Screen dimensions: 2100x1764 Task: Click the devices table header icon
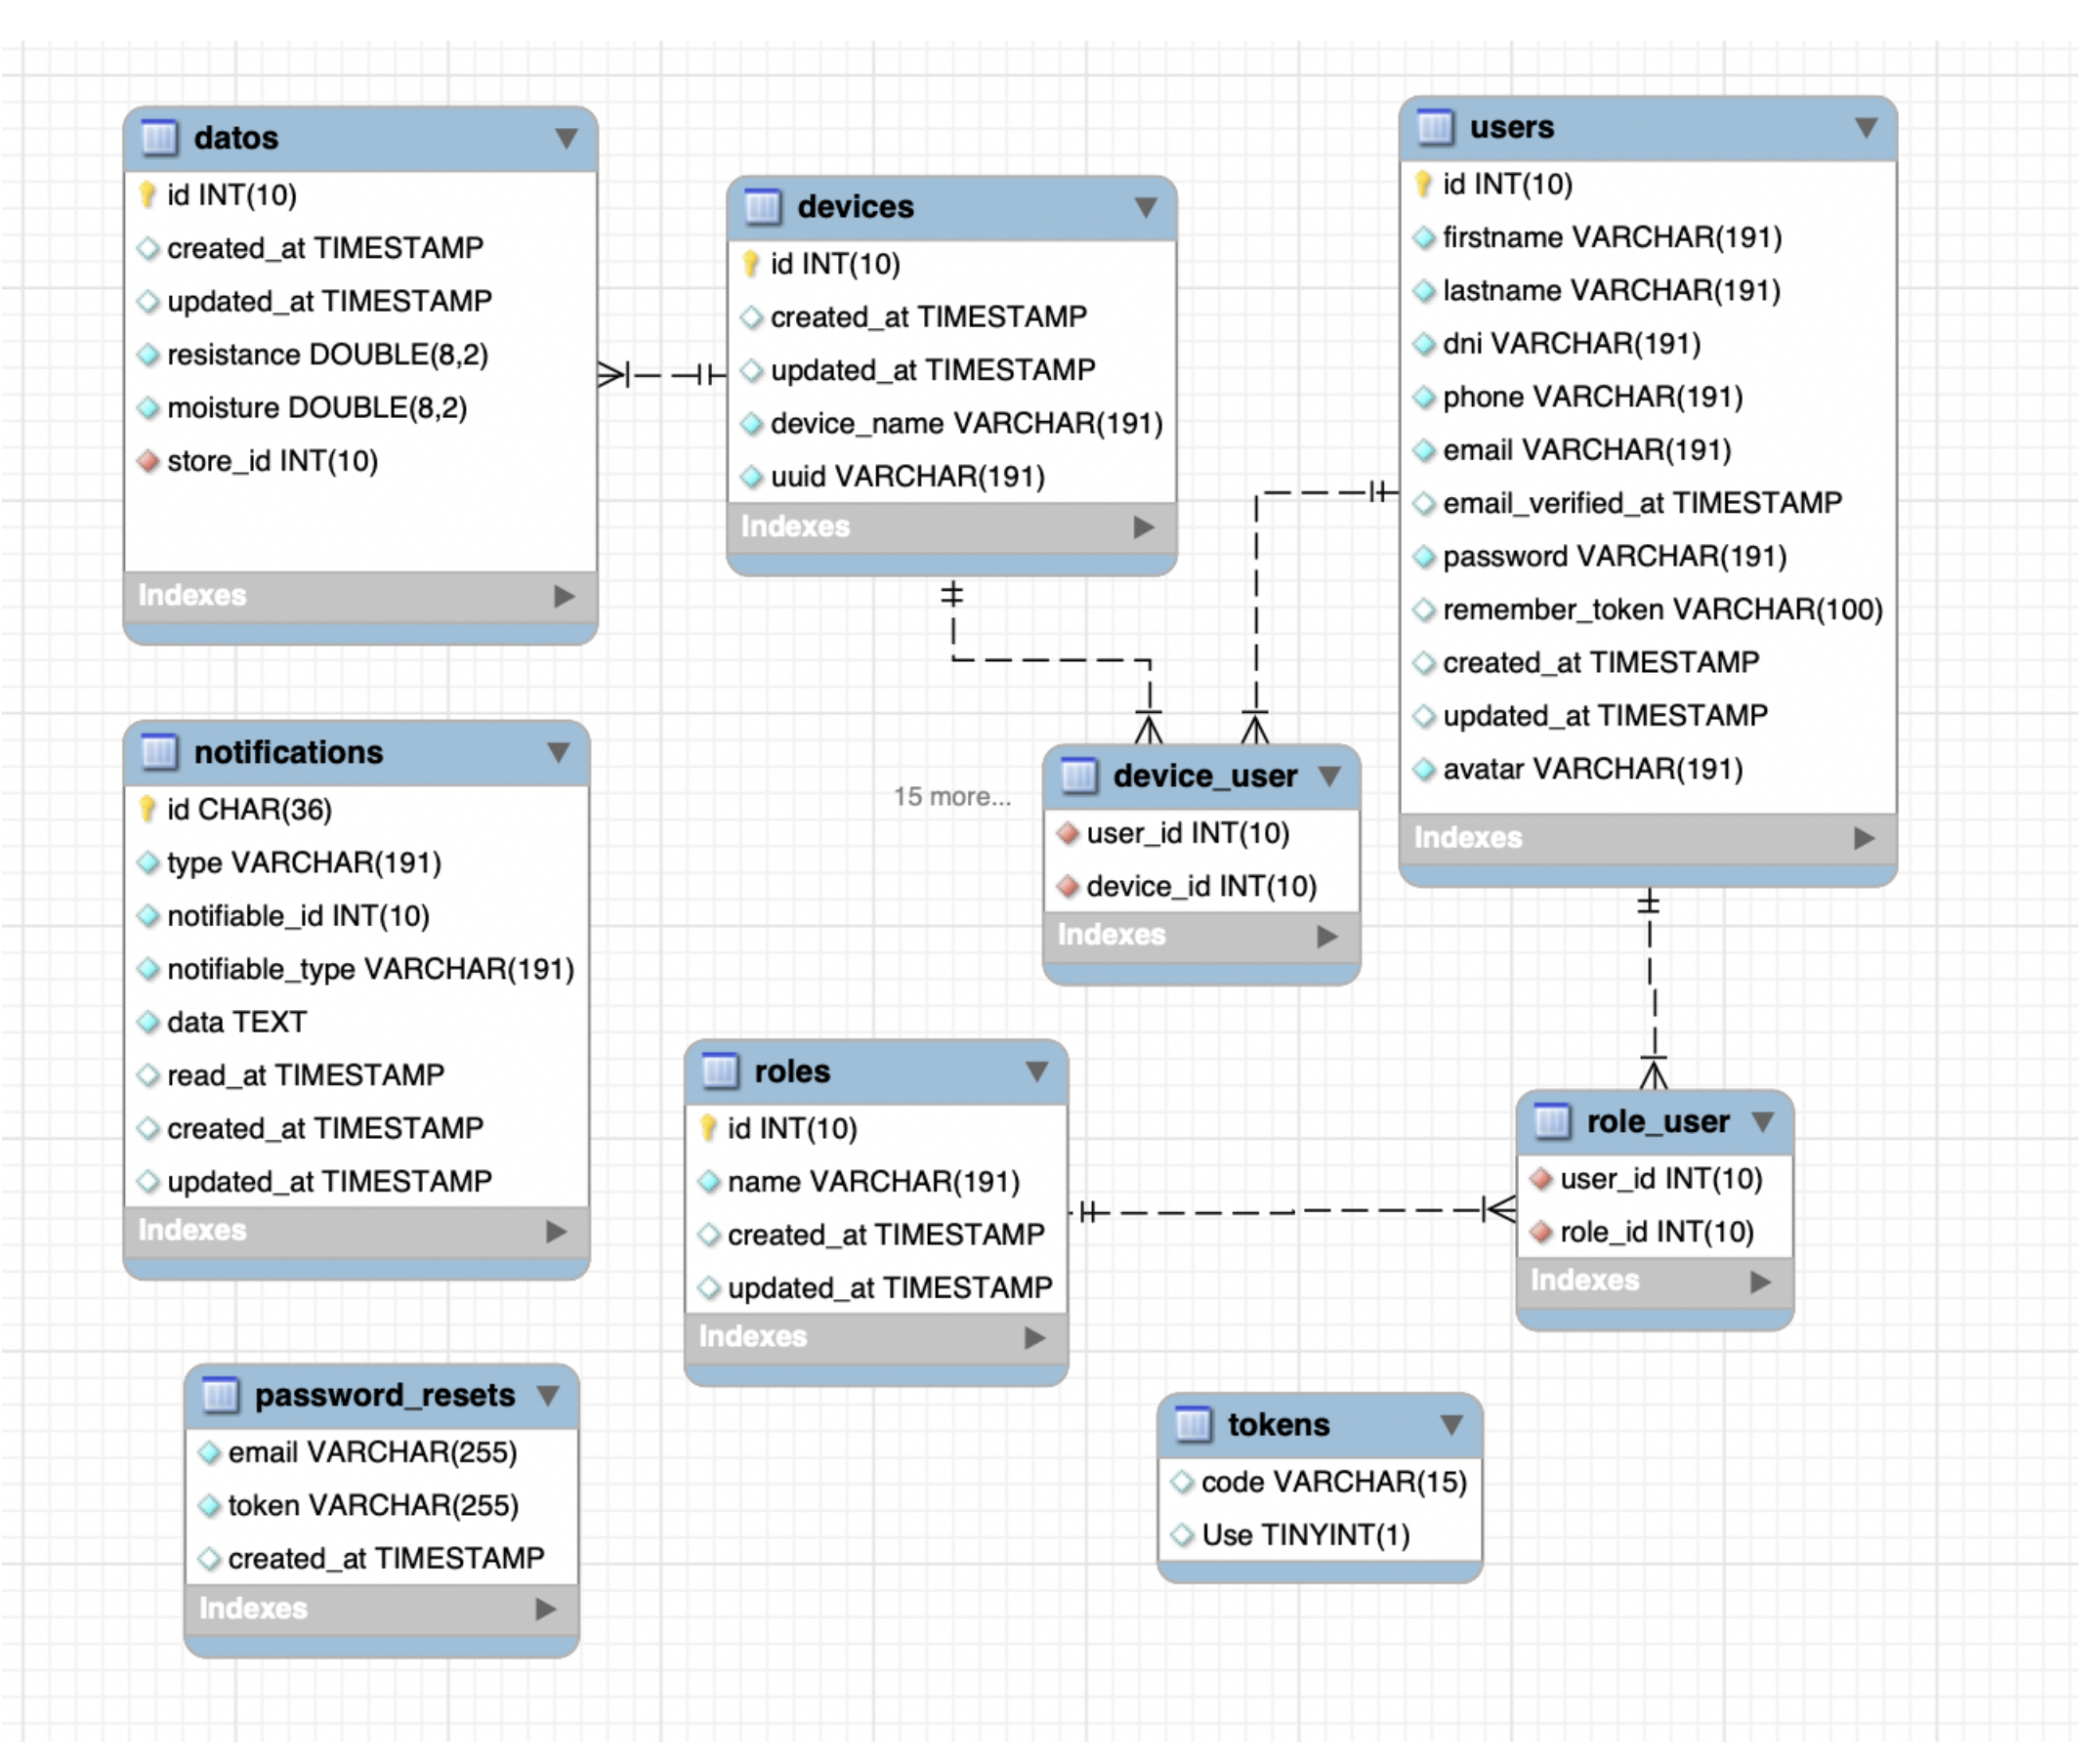point(763,208)
